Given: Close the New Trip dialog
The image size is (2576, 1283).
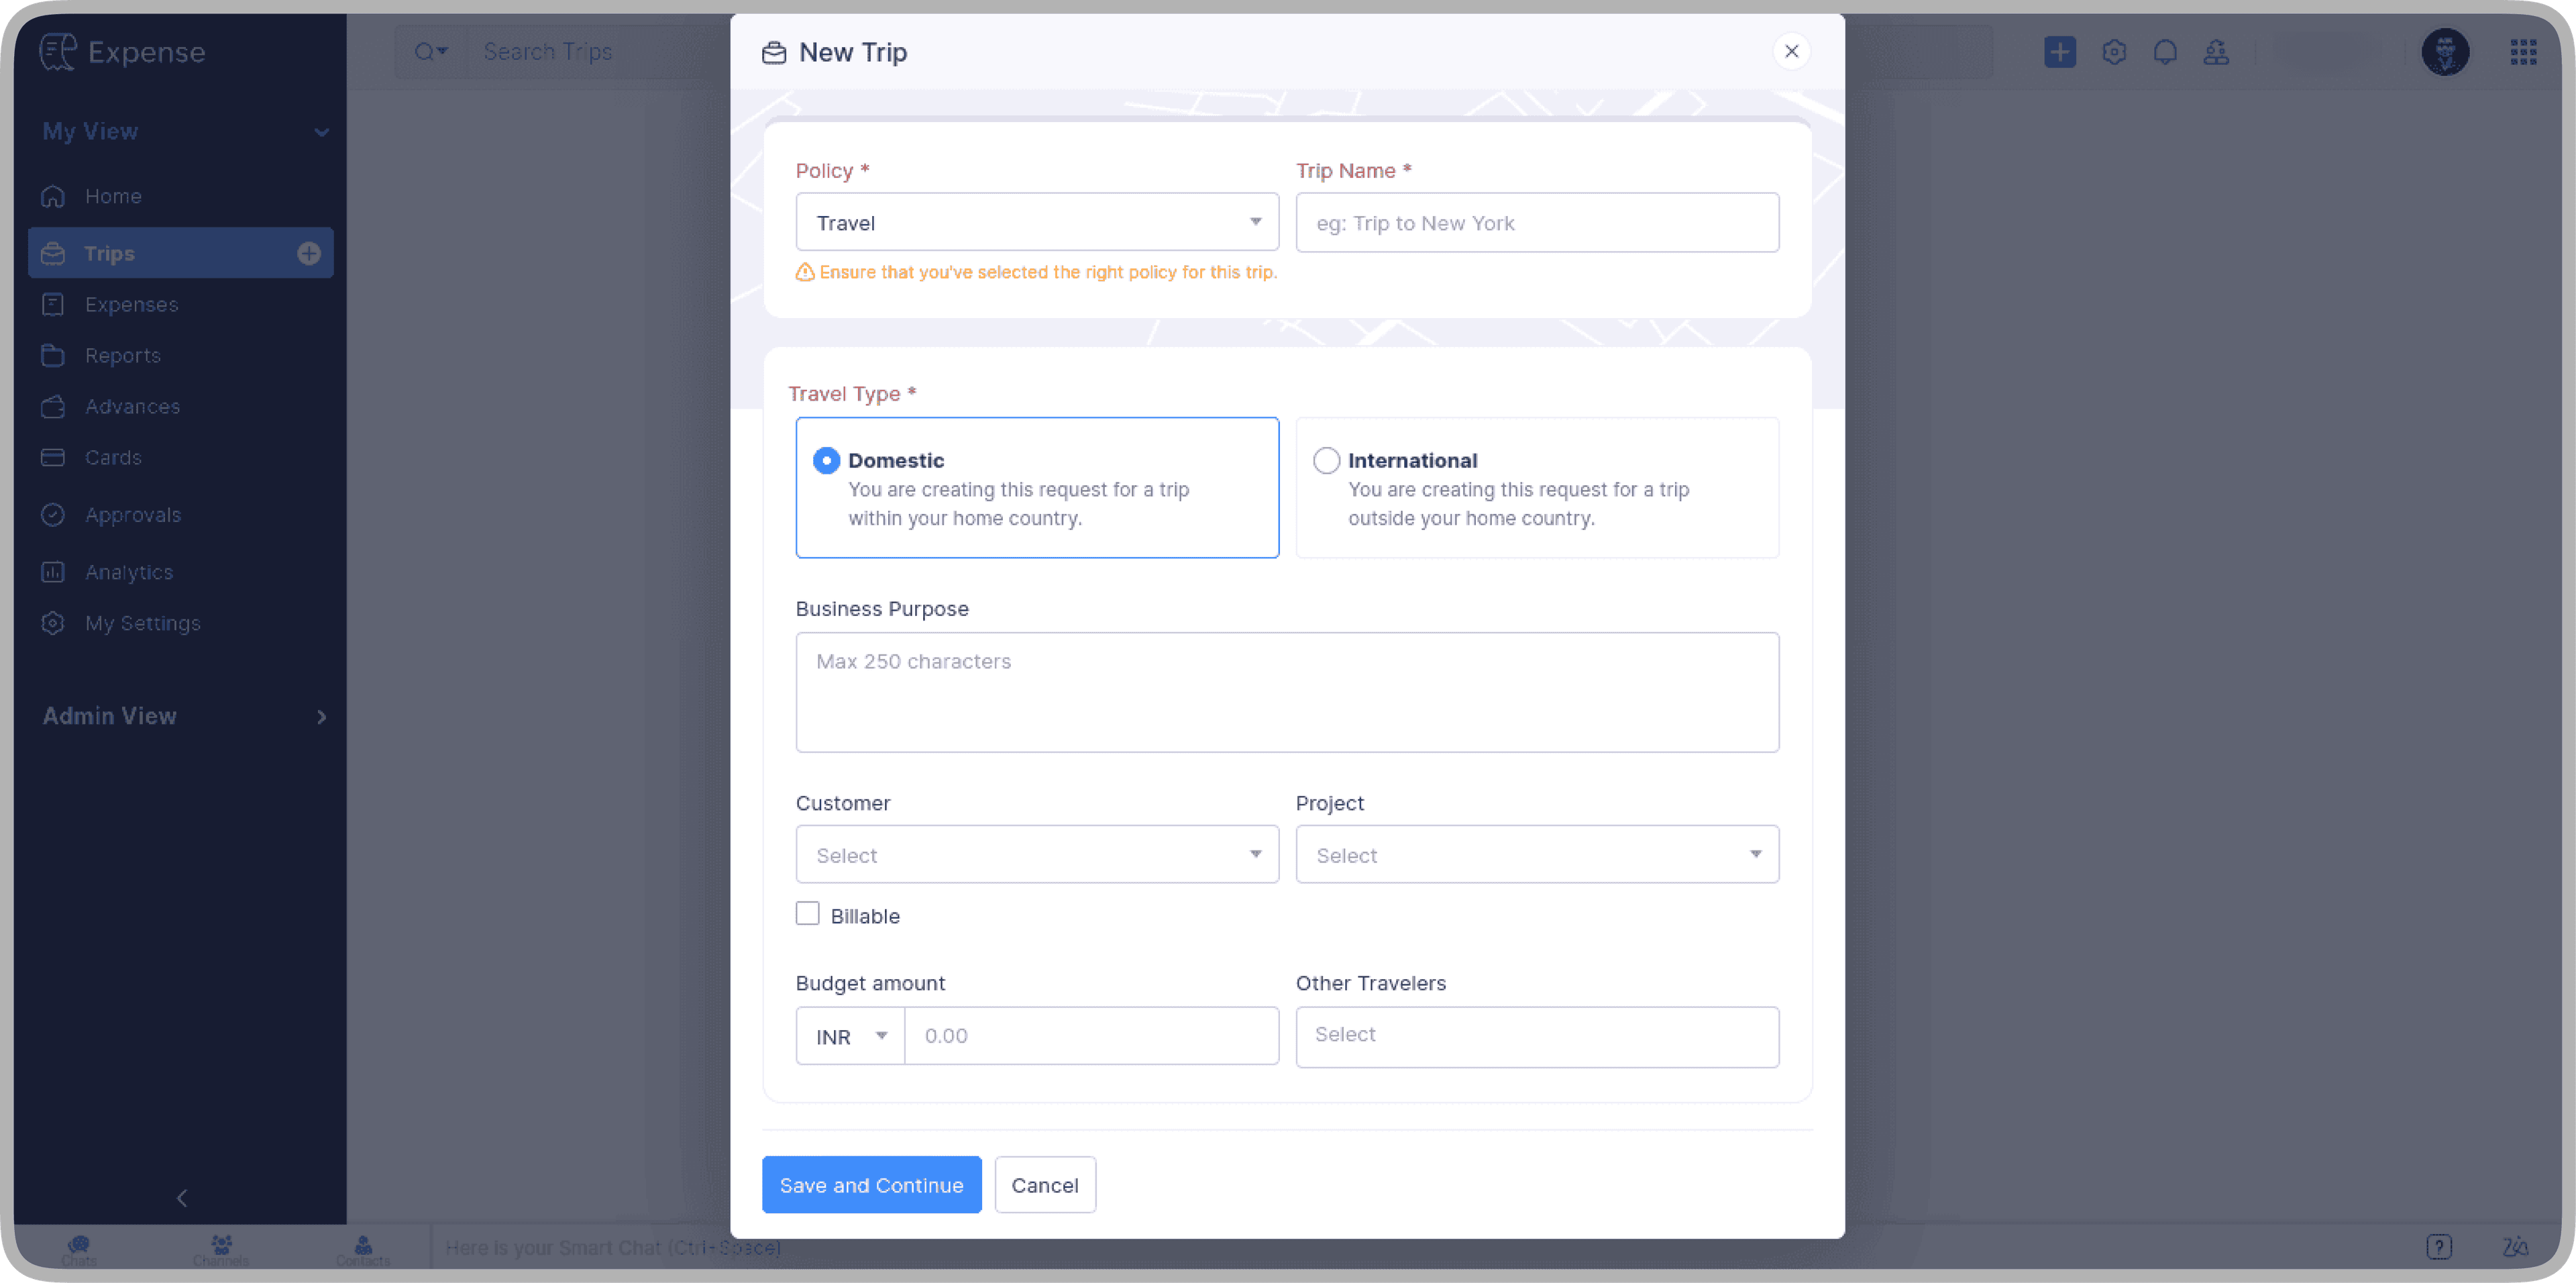Looking at the screenshot, I should point(1791,51).
